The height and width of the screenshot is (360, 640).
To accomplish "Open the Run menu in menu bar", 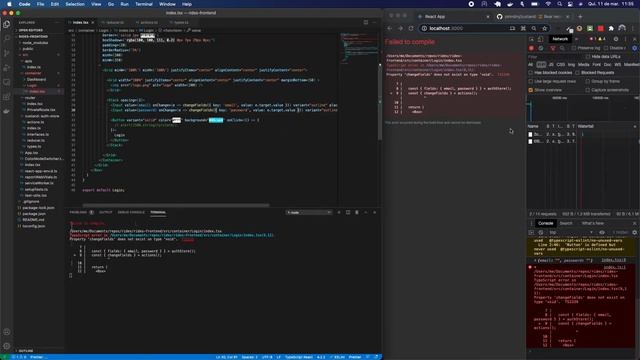I will click(124, 4).
